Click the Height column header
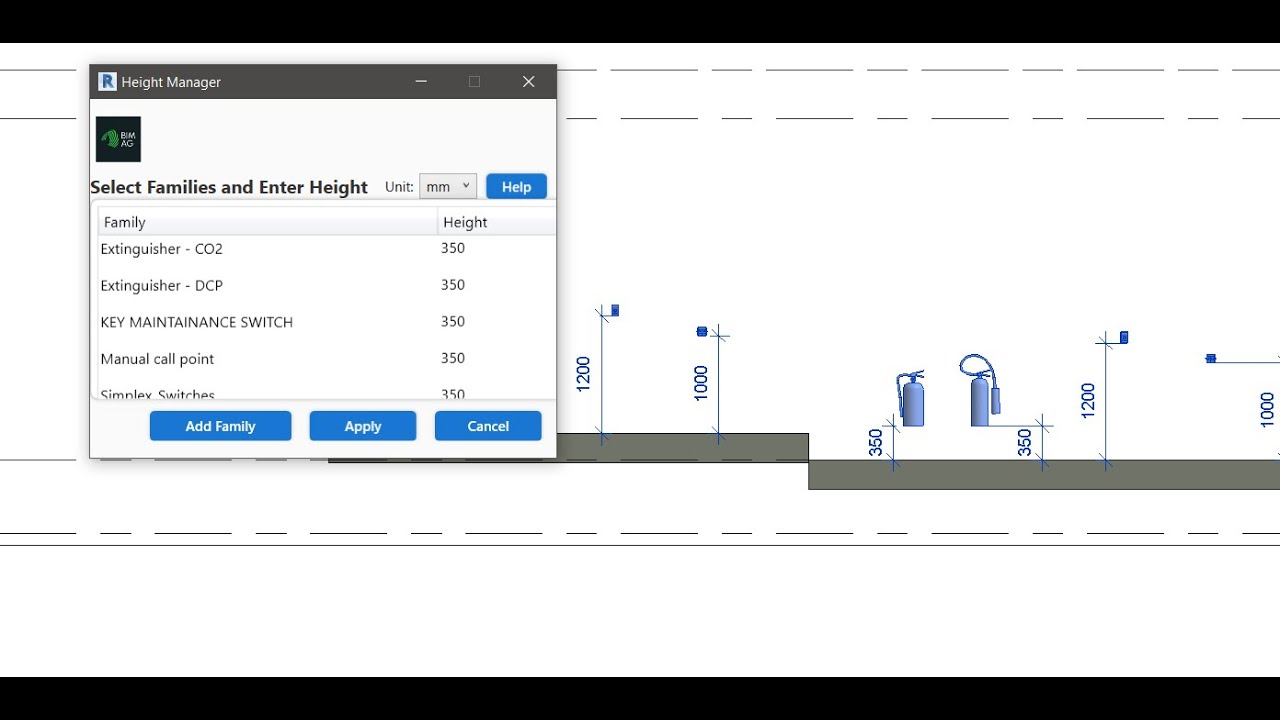The height and width of the screenshot is (720, 1280). coord(497,222)
